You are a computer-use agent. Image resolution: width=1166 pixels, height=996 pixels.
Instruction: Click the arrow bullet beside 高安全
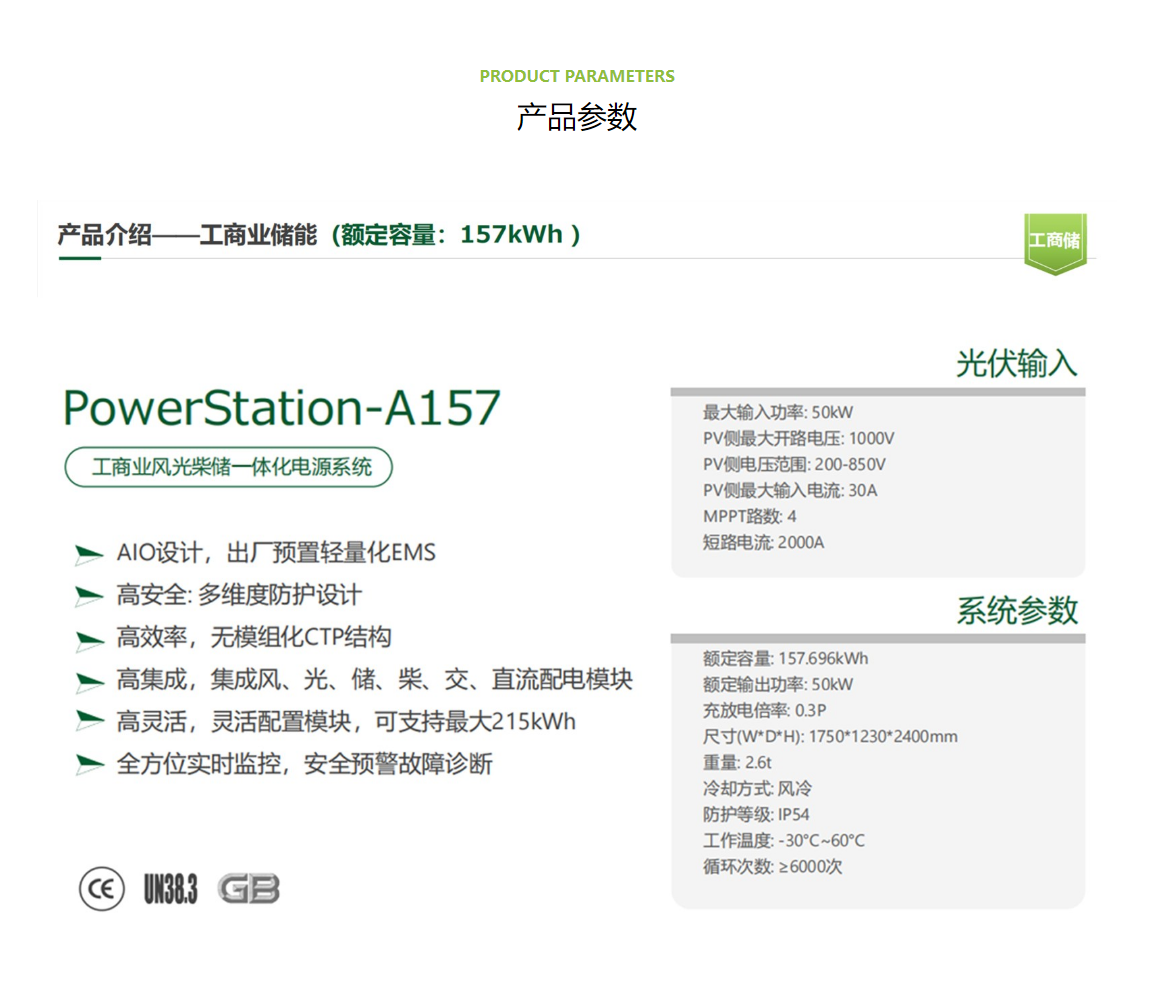[89, 596]
